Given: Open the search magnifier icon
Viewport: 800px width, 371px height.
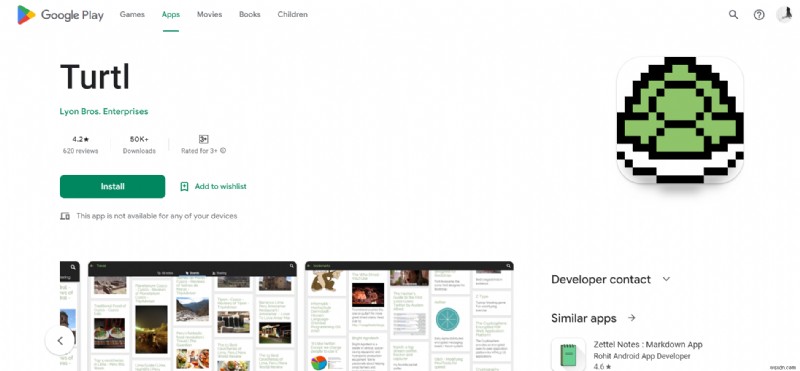Looking at the screenshot, I should pos(733,15).
